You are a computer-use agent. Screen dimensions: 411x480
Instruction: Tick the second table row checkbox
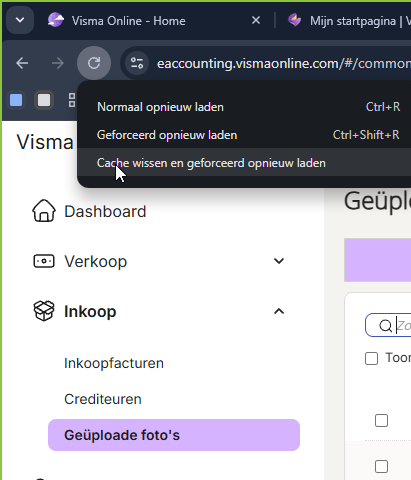point(381,466)
